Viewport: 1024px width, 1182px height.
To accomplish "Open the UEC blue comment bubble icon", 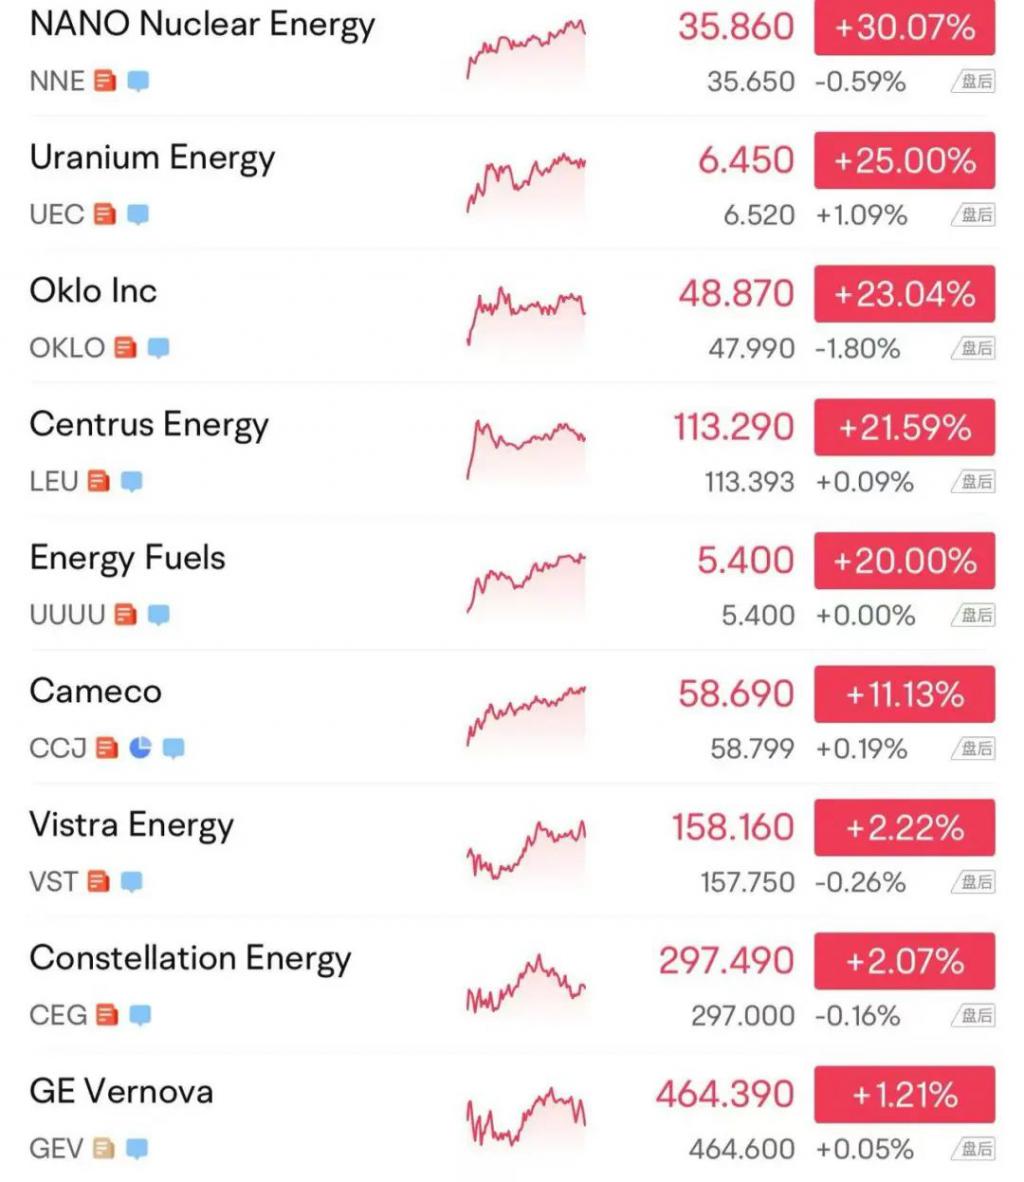I will (x=137, y=215).
